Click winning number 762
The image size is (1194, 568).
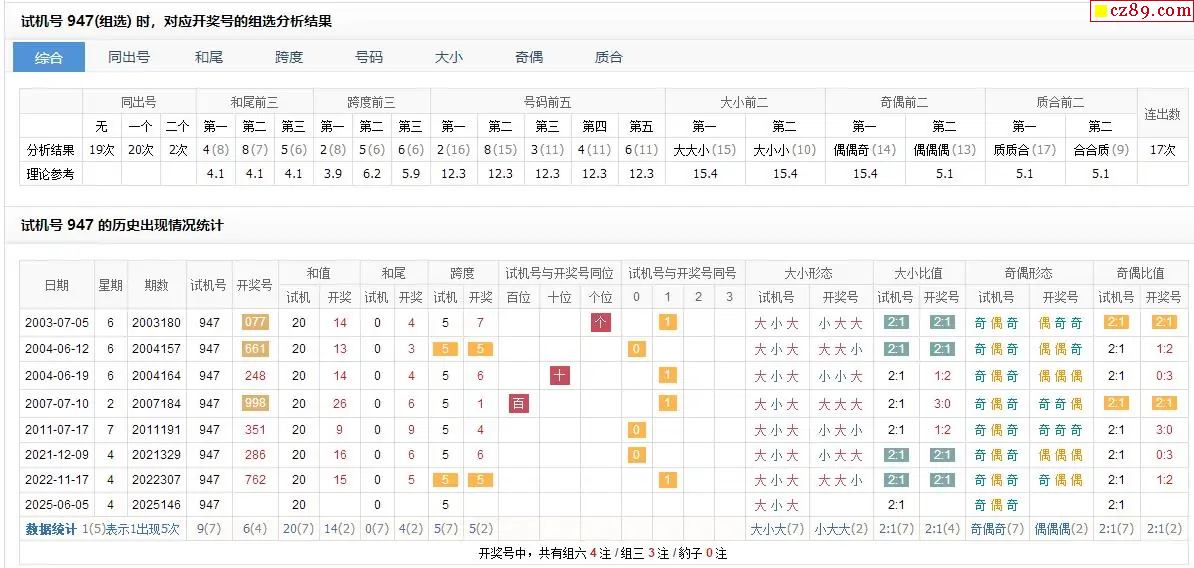pos(255,480)
